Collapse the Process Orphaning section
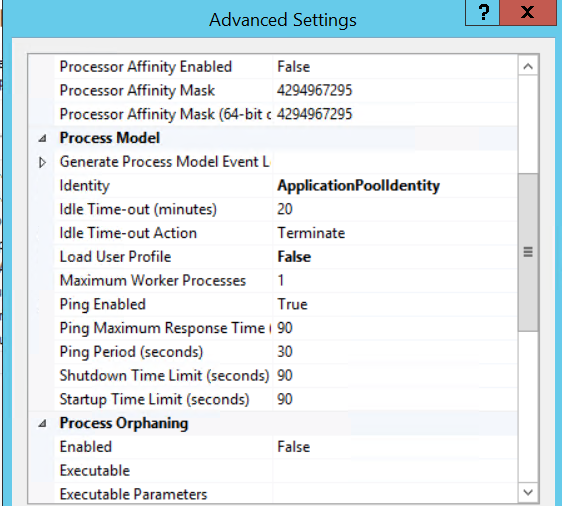Screen dimensions: 562x506 pyautogui.click(x=42, y=424)
